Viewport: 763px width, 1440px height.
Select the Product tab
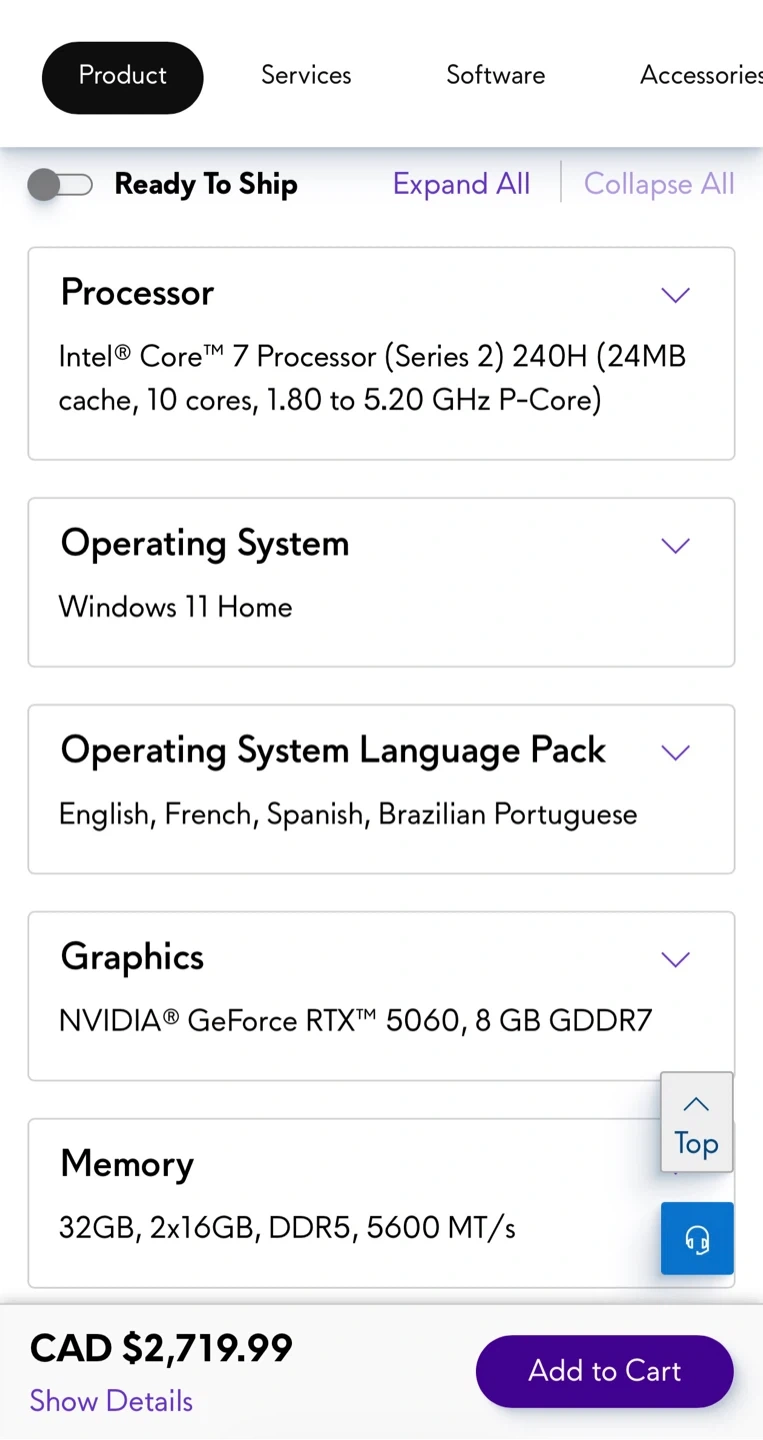pyautogui.click(x=122, y=76)
